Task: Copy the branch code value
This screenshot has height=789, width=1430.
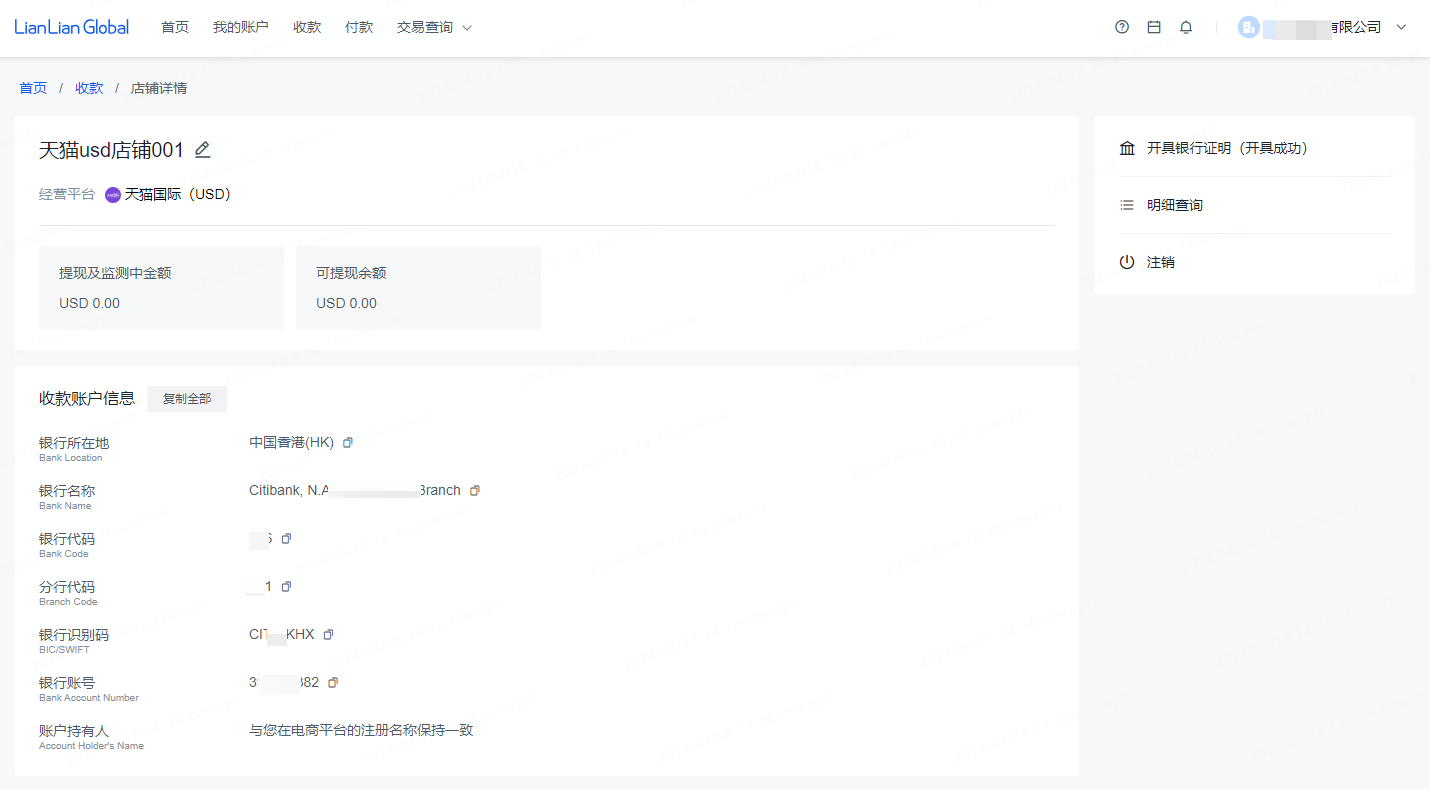Action: tap(286, 586)
